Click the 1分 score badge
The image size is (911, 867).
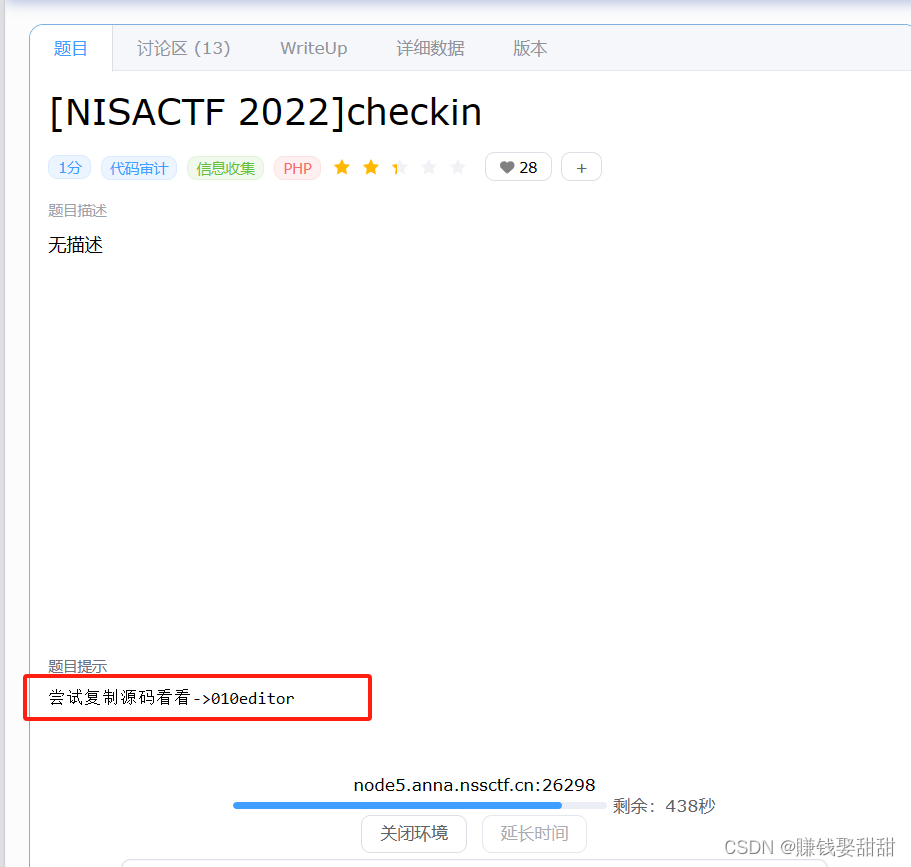pyautogui.click(x=69, y=167)
